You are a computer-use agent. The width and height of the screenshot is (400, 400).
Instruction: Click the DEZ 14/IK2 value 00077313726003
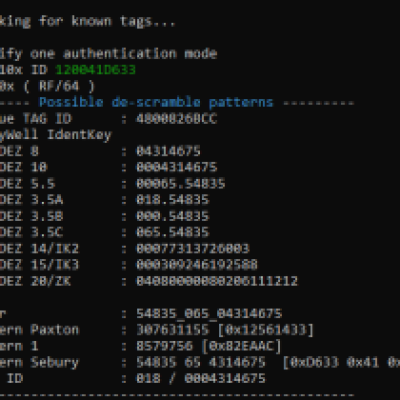193,248
